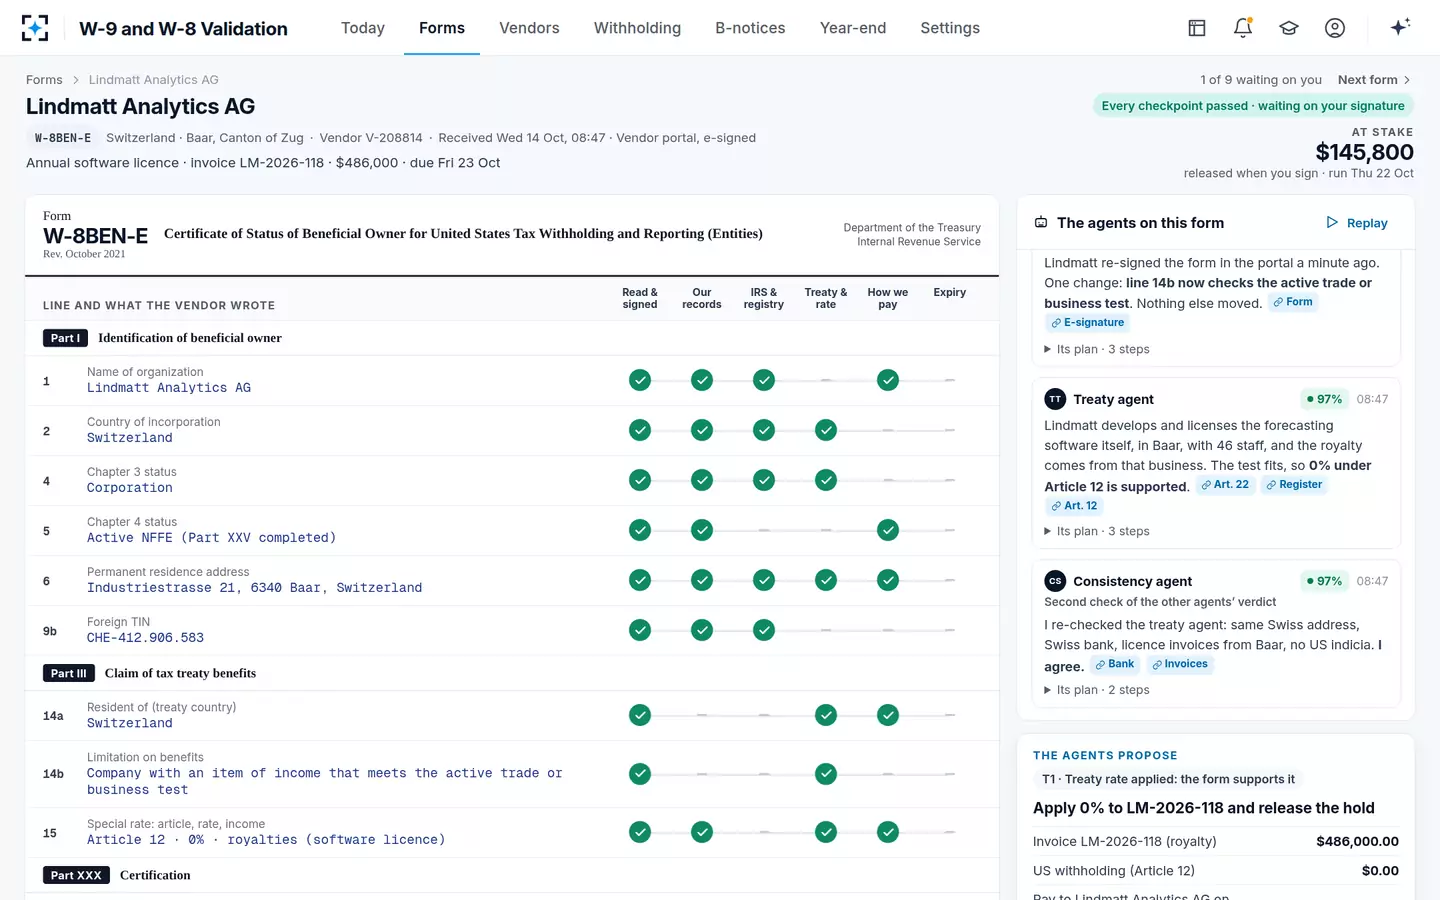Open the Invoices source chip
This screenshot has width=1440, height=900.
[1180, 664]
